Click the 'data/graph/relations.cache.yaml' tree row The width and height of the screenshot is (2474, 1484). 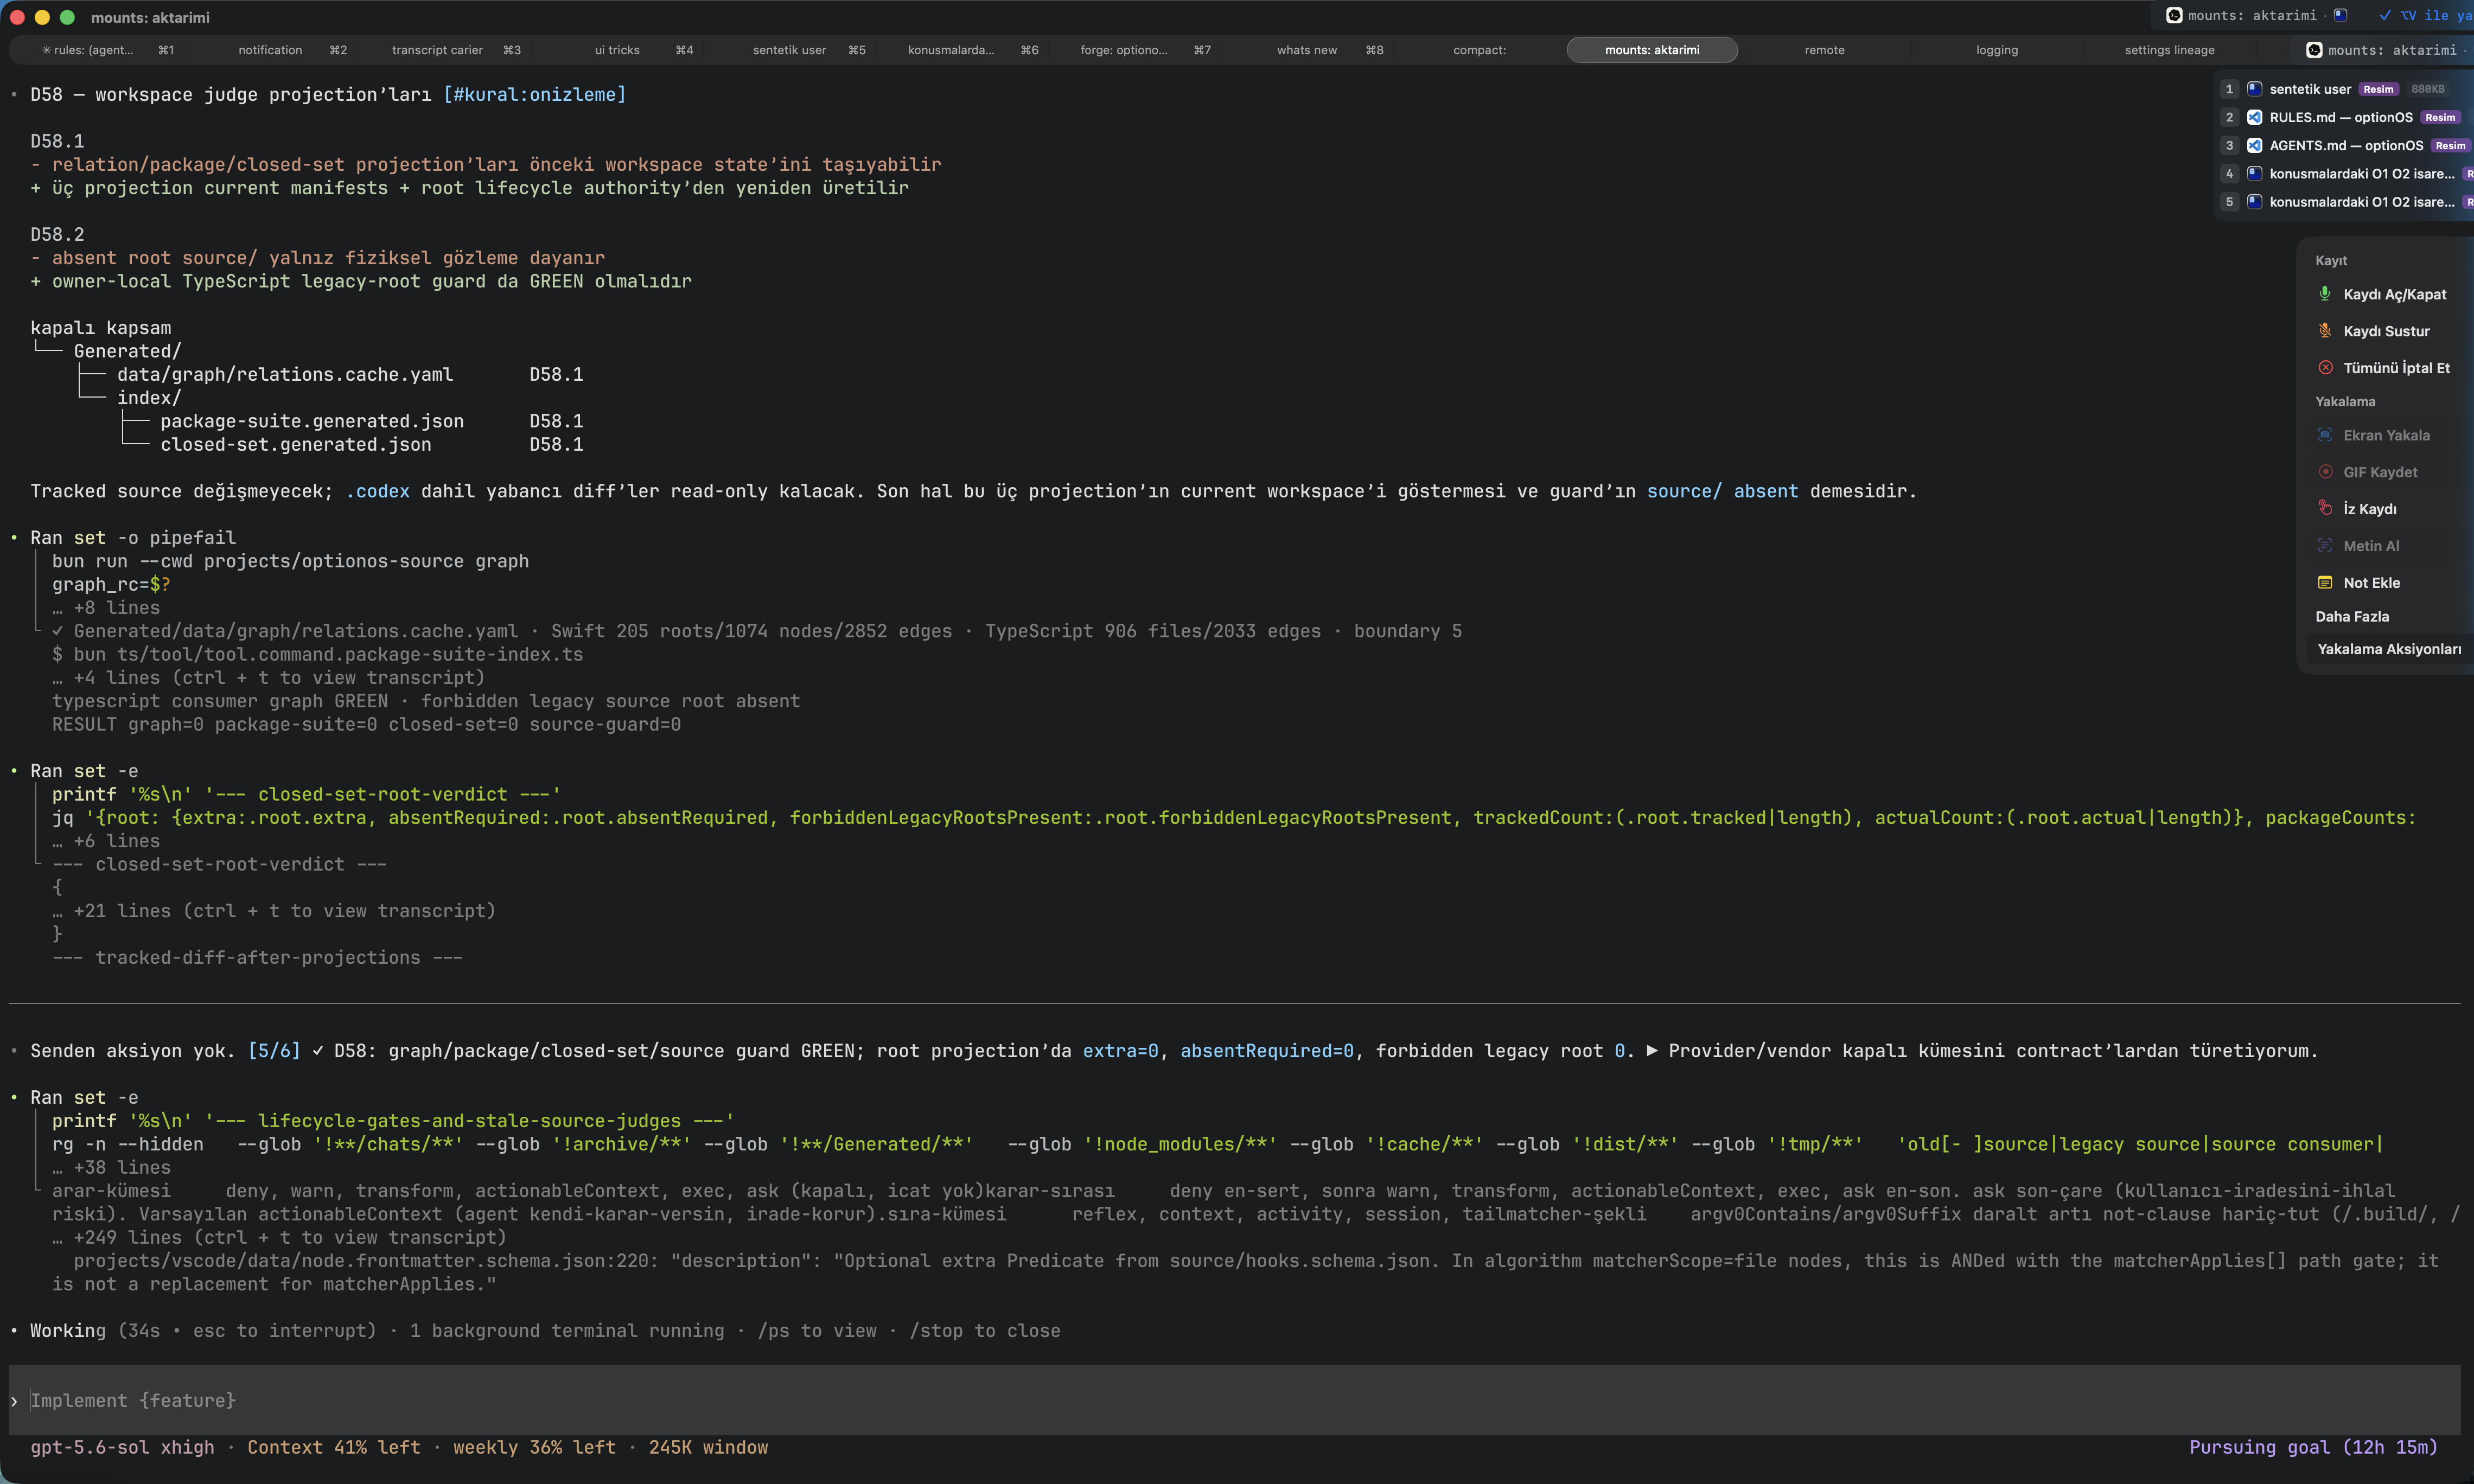[x=285, y=374]
